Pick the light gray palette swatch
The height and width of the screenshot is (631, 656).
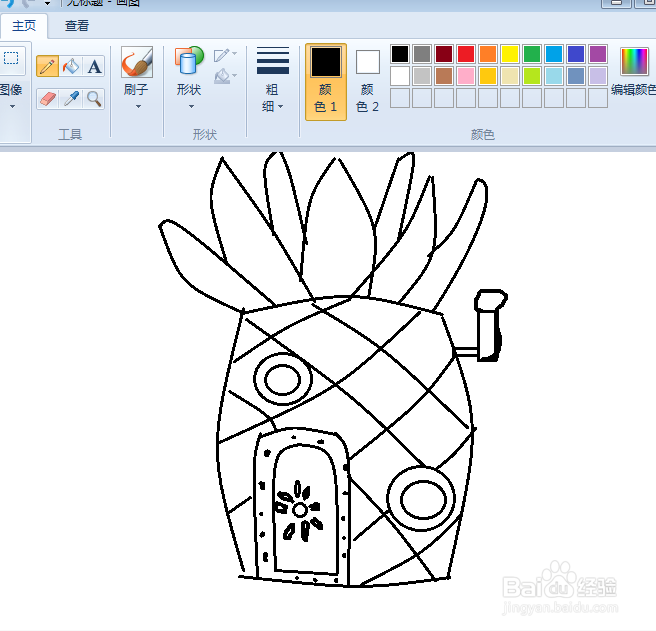point(422,76)
